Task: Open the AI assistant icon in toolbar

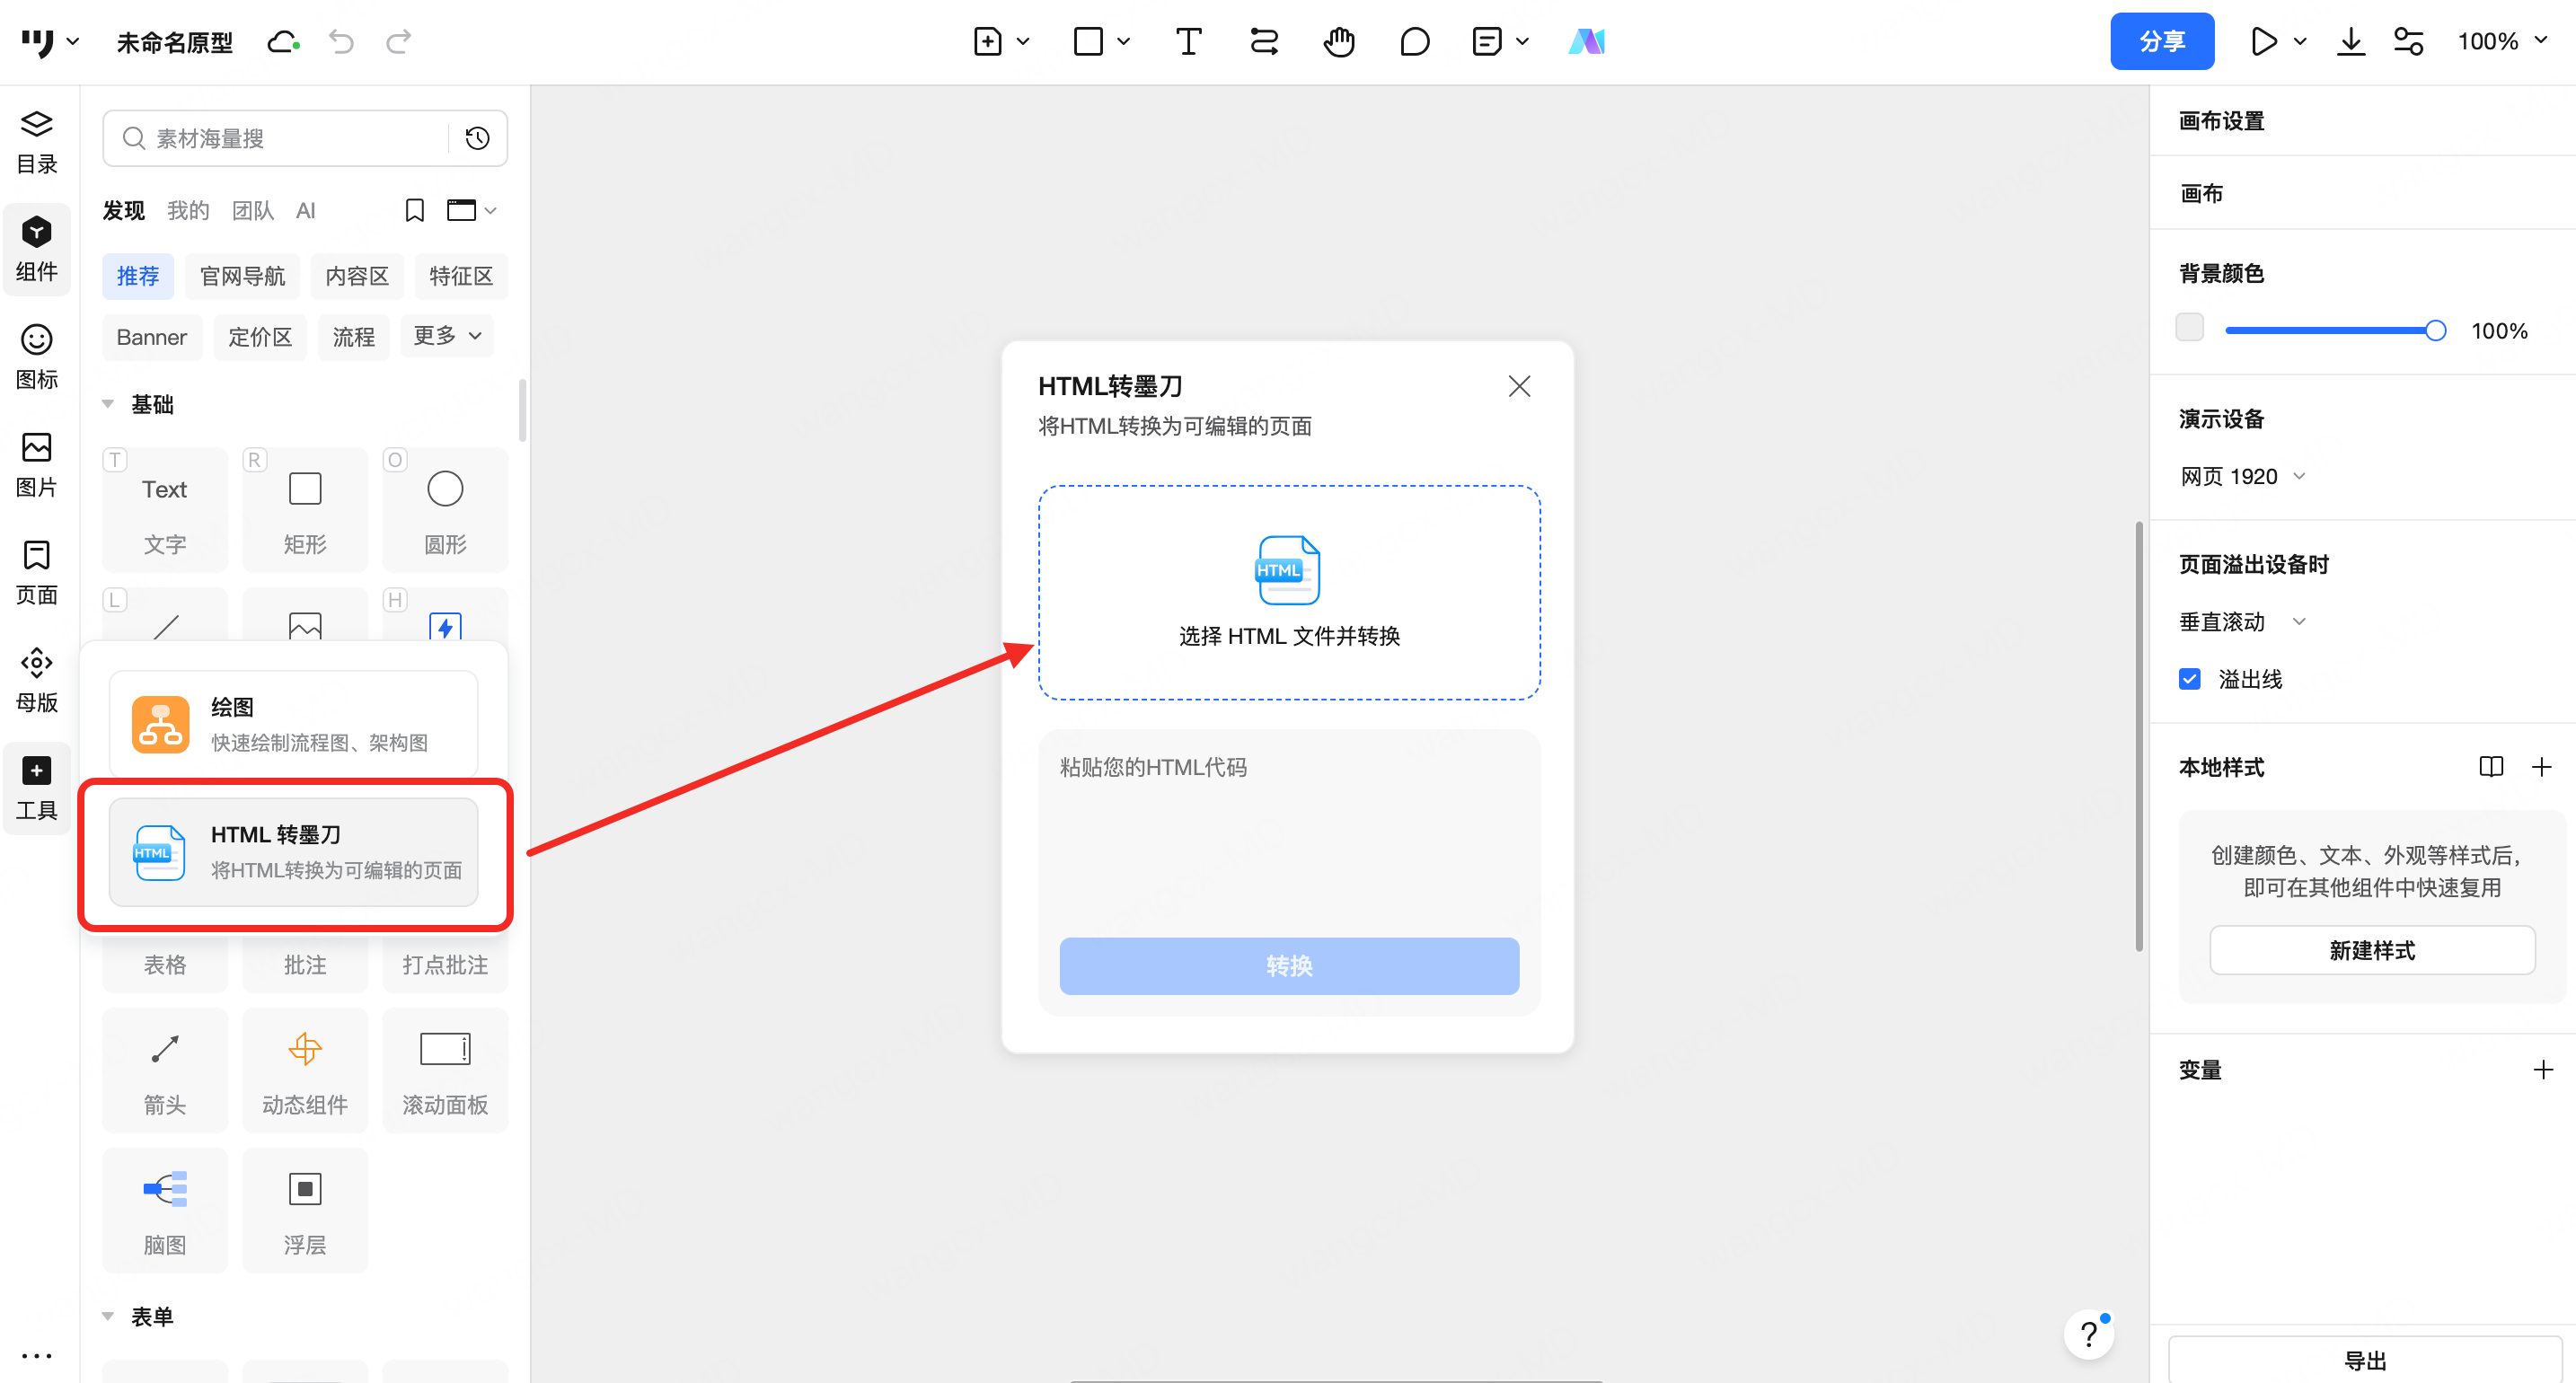Action: [x=1586, y=42]
